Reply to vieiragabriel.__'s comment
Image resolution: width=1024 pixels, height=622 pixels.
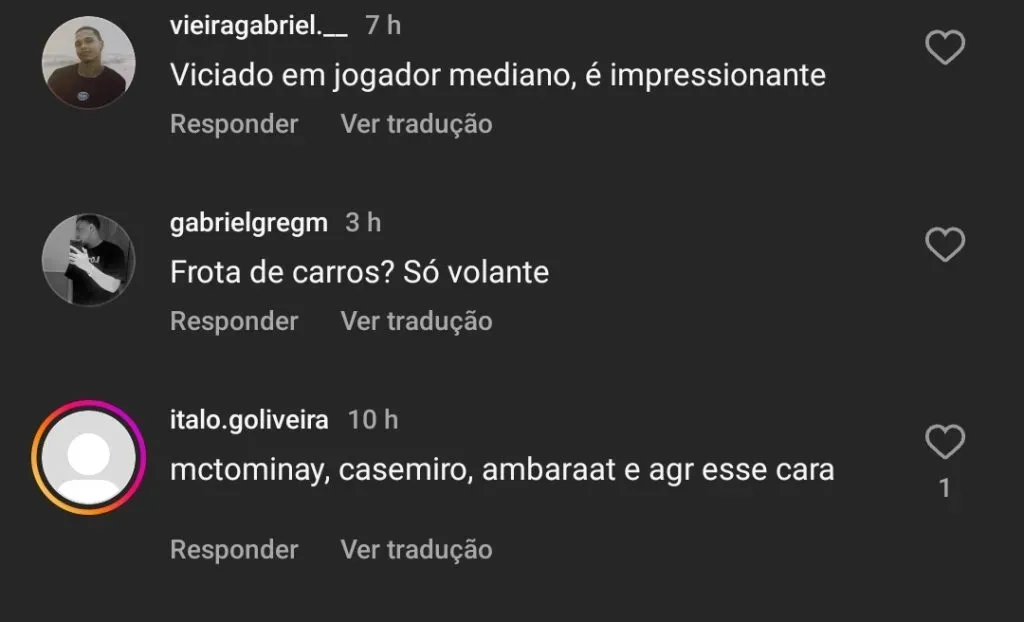pyautogui.click(x=234, y=124)
